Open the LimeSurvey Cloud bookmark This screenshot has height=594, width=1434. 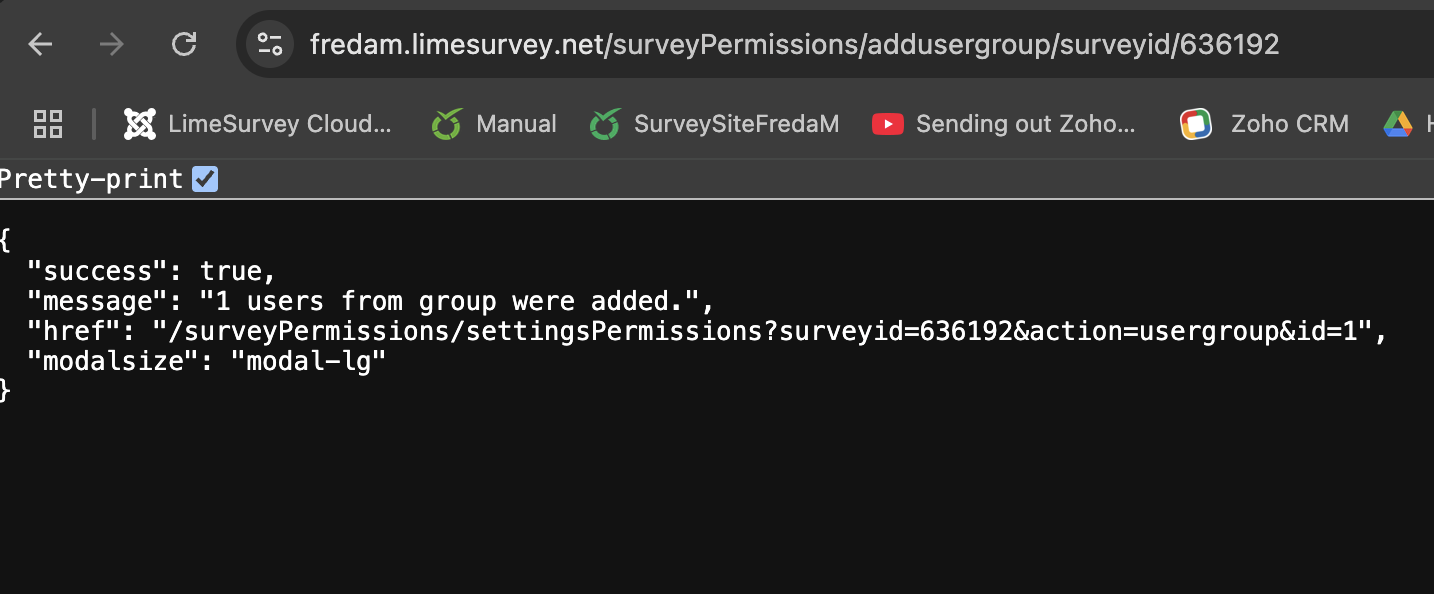[x=279, y=124]
